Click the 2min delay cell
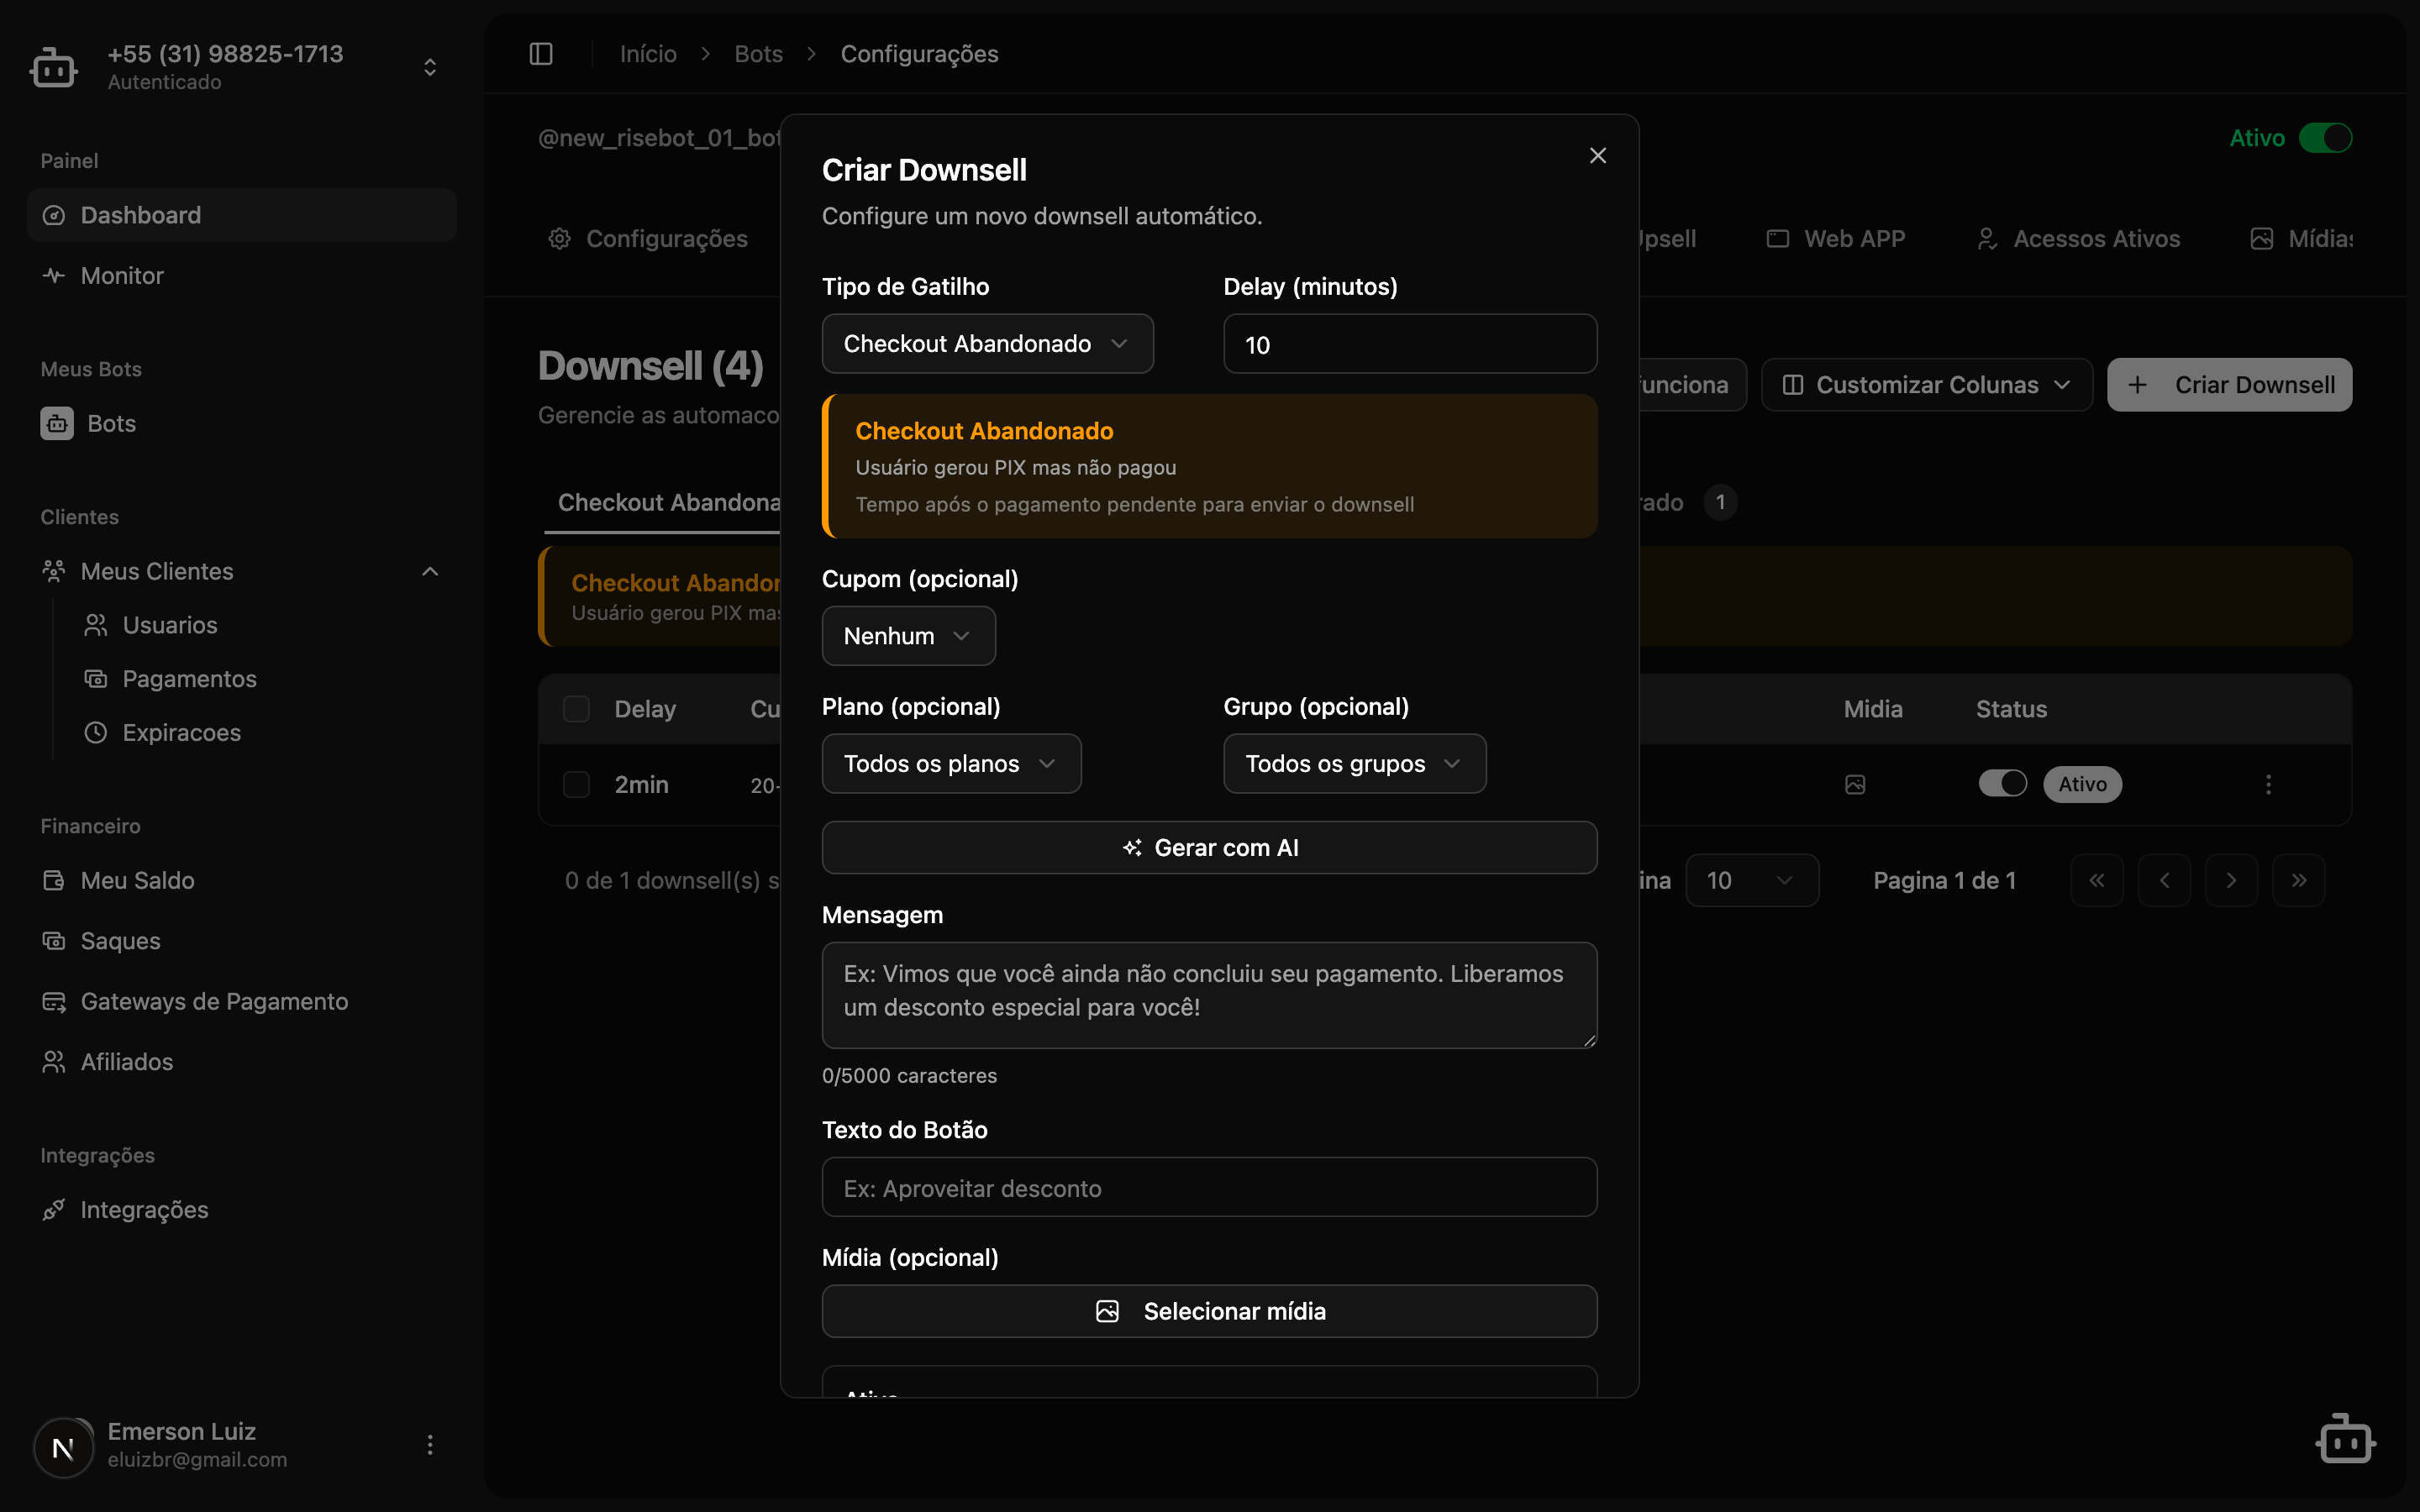The height and width of the screenshot is (1512, 2420). [641, 784]
